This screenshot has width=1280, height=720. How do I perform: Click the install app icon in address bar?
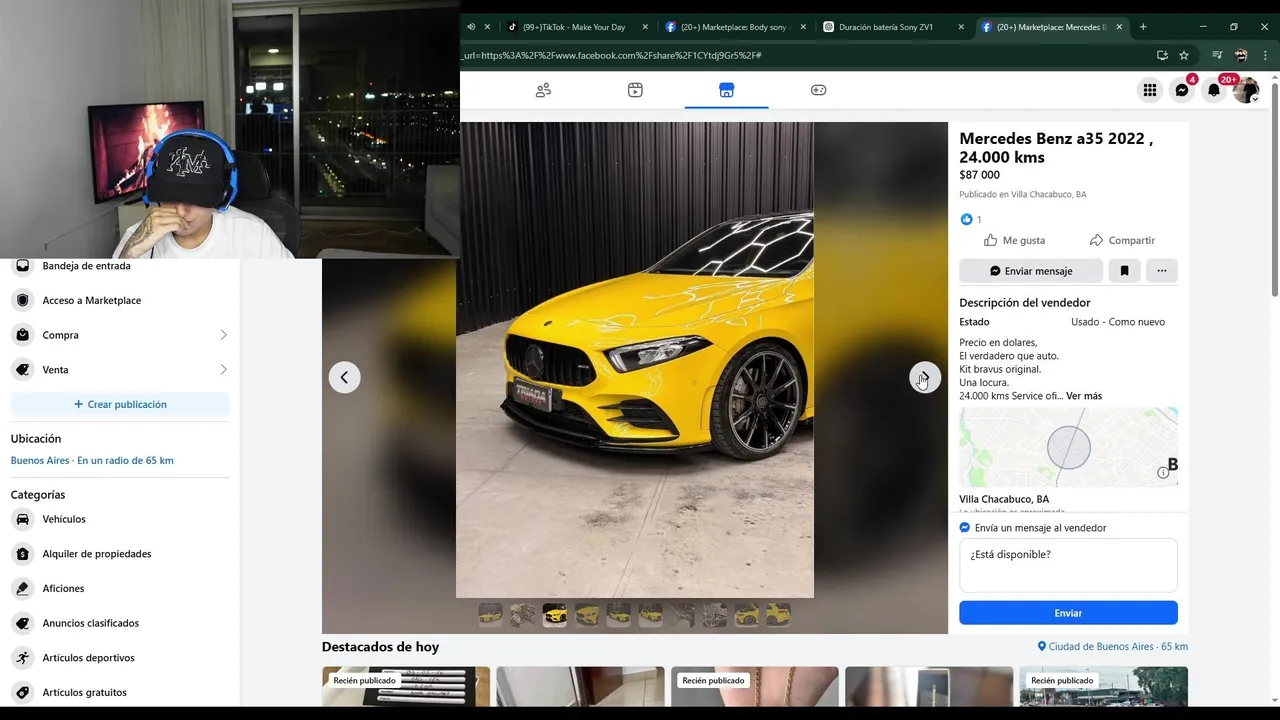point(1162,55)
